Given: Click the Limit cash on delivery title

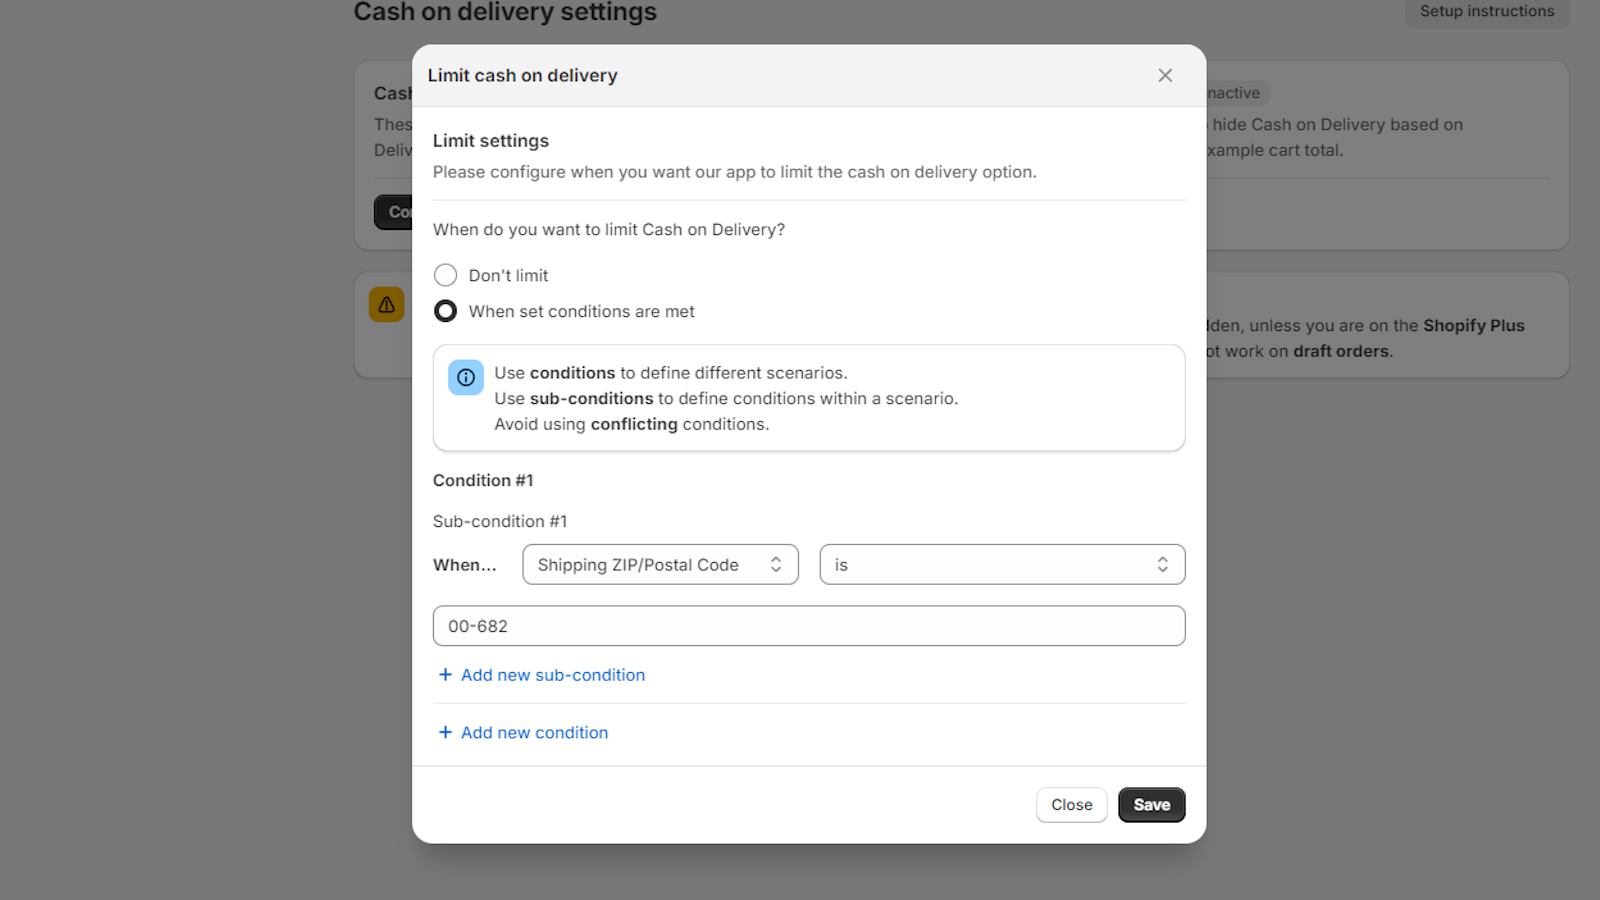Looking at the screenshot, I should coord(523,76).
